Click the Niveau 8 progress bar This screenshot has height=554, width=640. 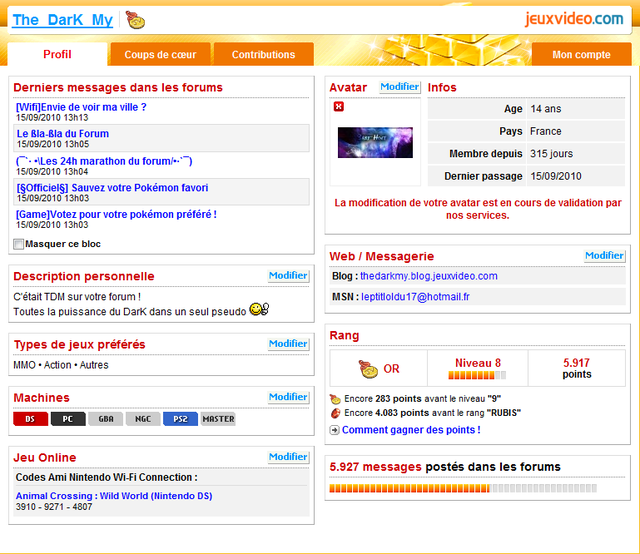tap(477, 376)
